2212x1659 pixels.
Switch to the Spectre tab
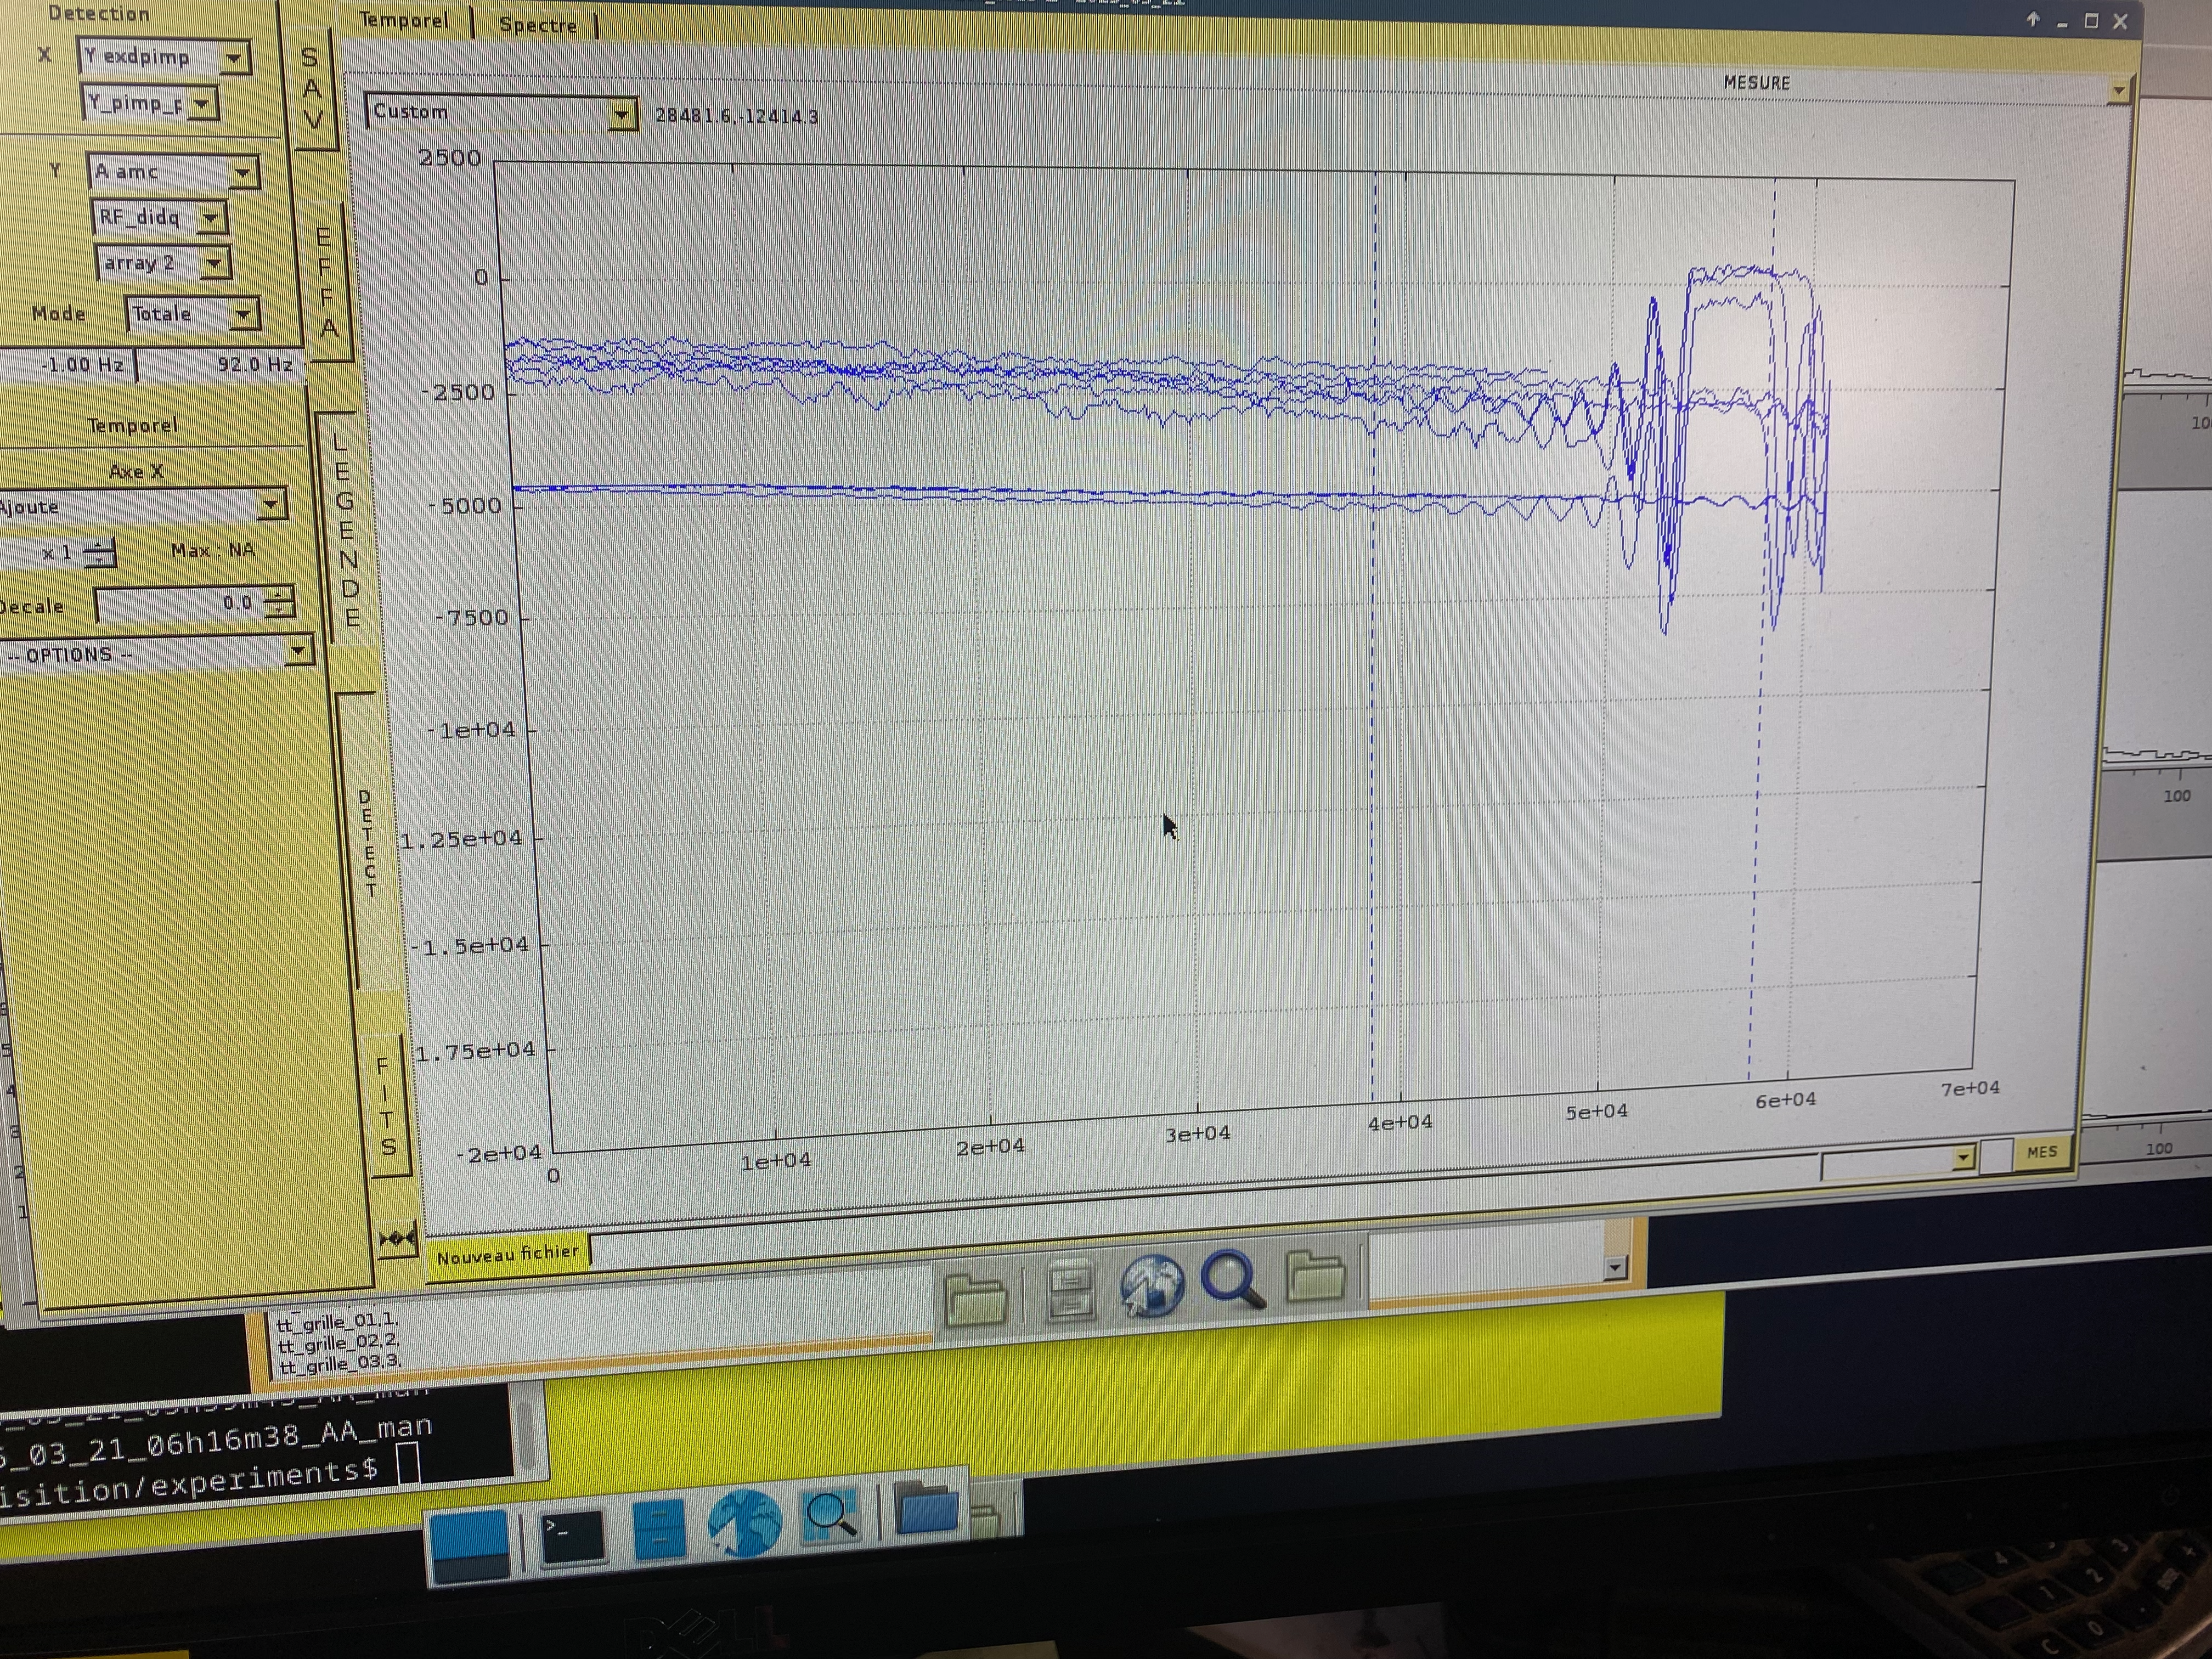click(x=538, y=25)
